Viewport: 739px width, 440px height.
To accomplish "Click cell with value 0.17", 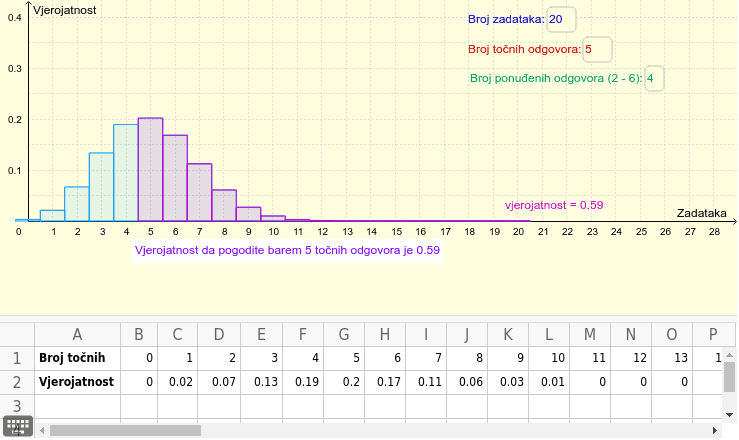I will pos(385,383).
